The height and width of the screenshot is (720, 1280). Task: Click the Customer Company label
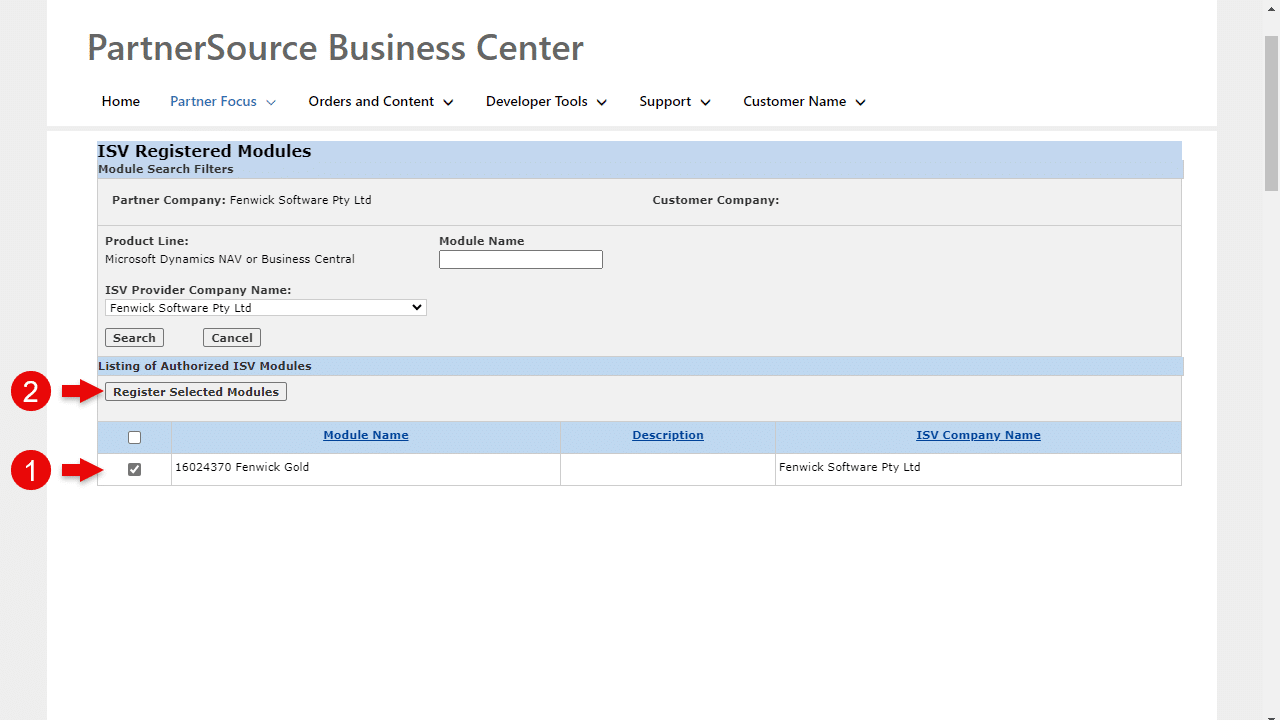pos(716,200)
